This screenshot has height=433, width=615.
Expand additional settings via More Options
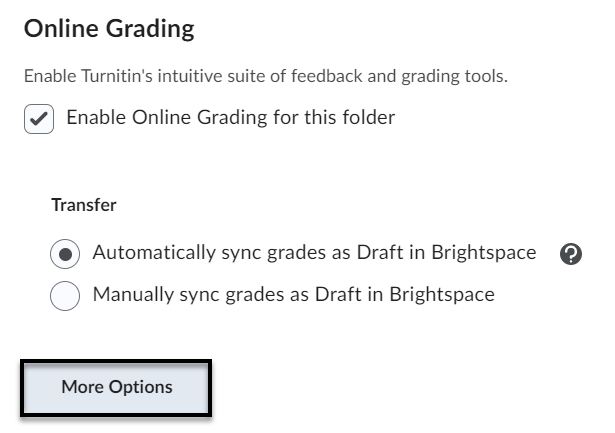(116, 388)
